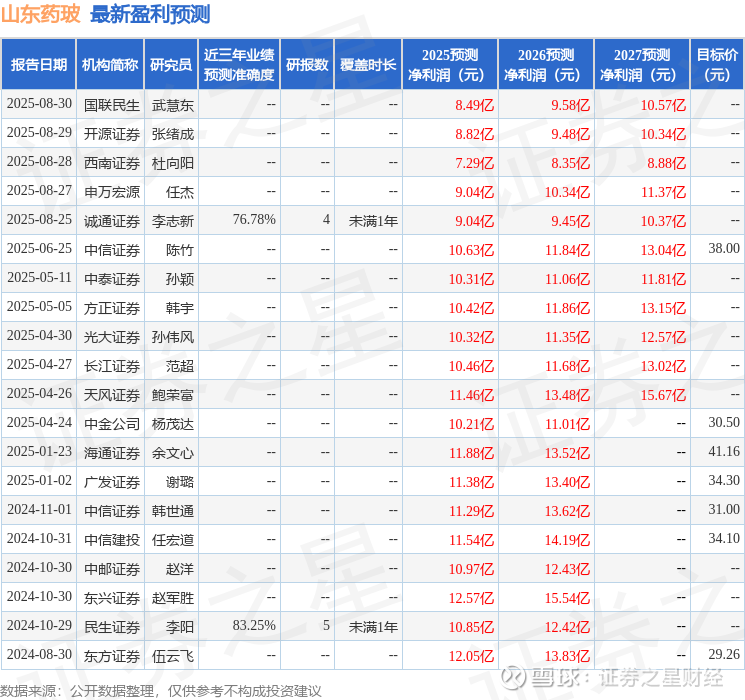Click 2027 profit forecast 15.67亿

coord(663,395)
